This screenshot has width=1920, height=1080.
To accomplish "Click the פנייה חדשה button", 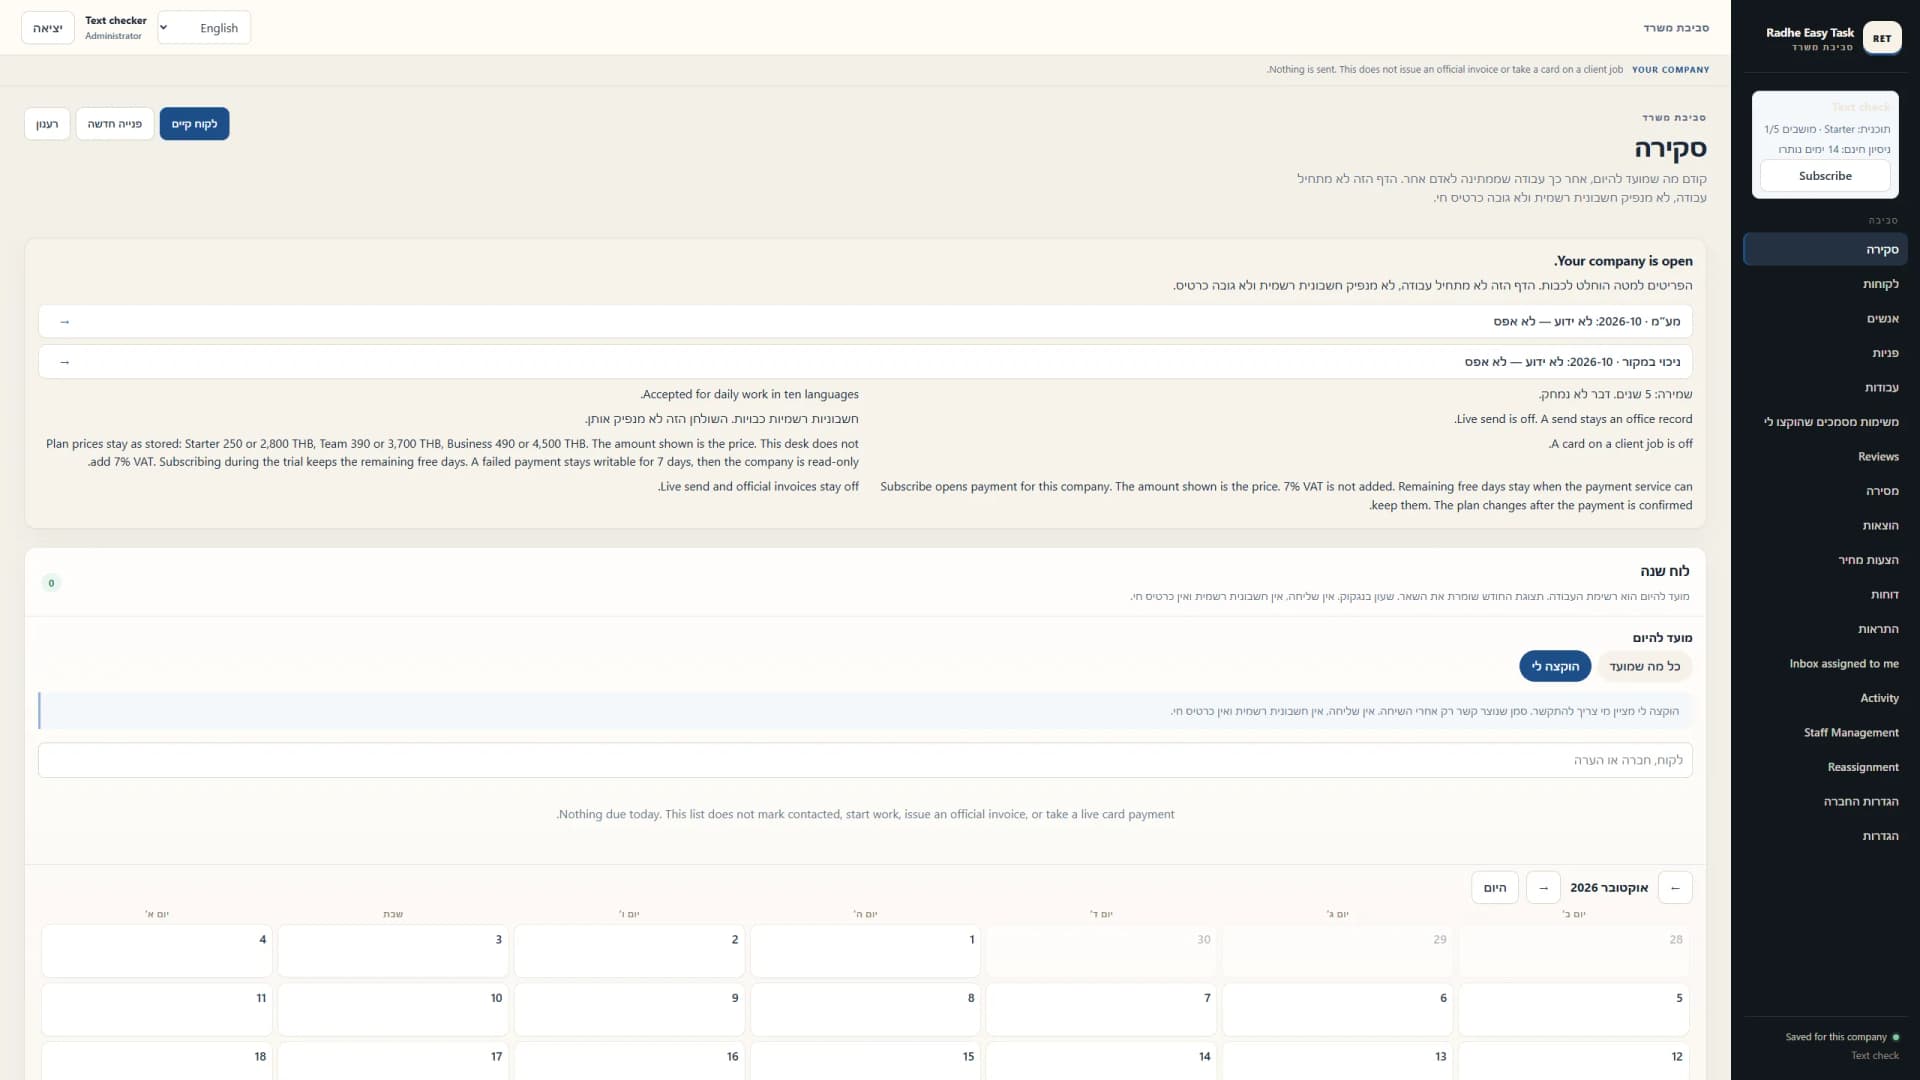I will point(115,124).
